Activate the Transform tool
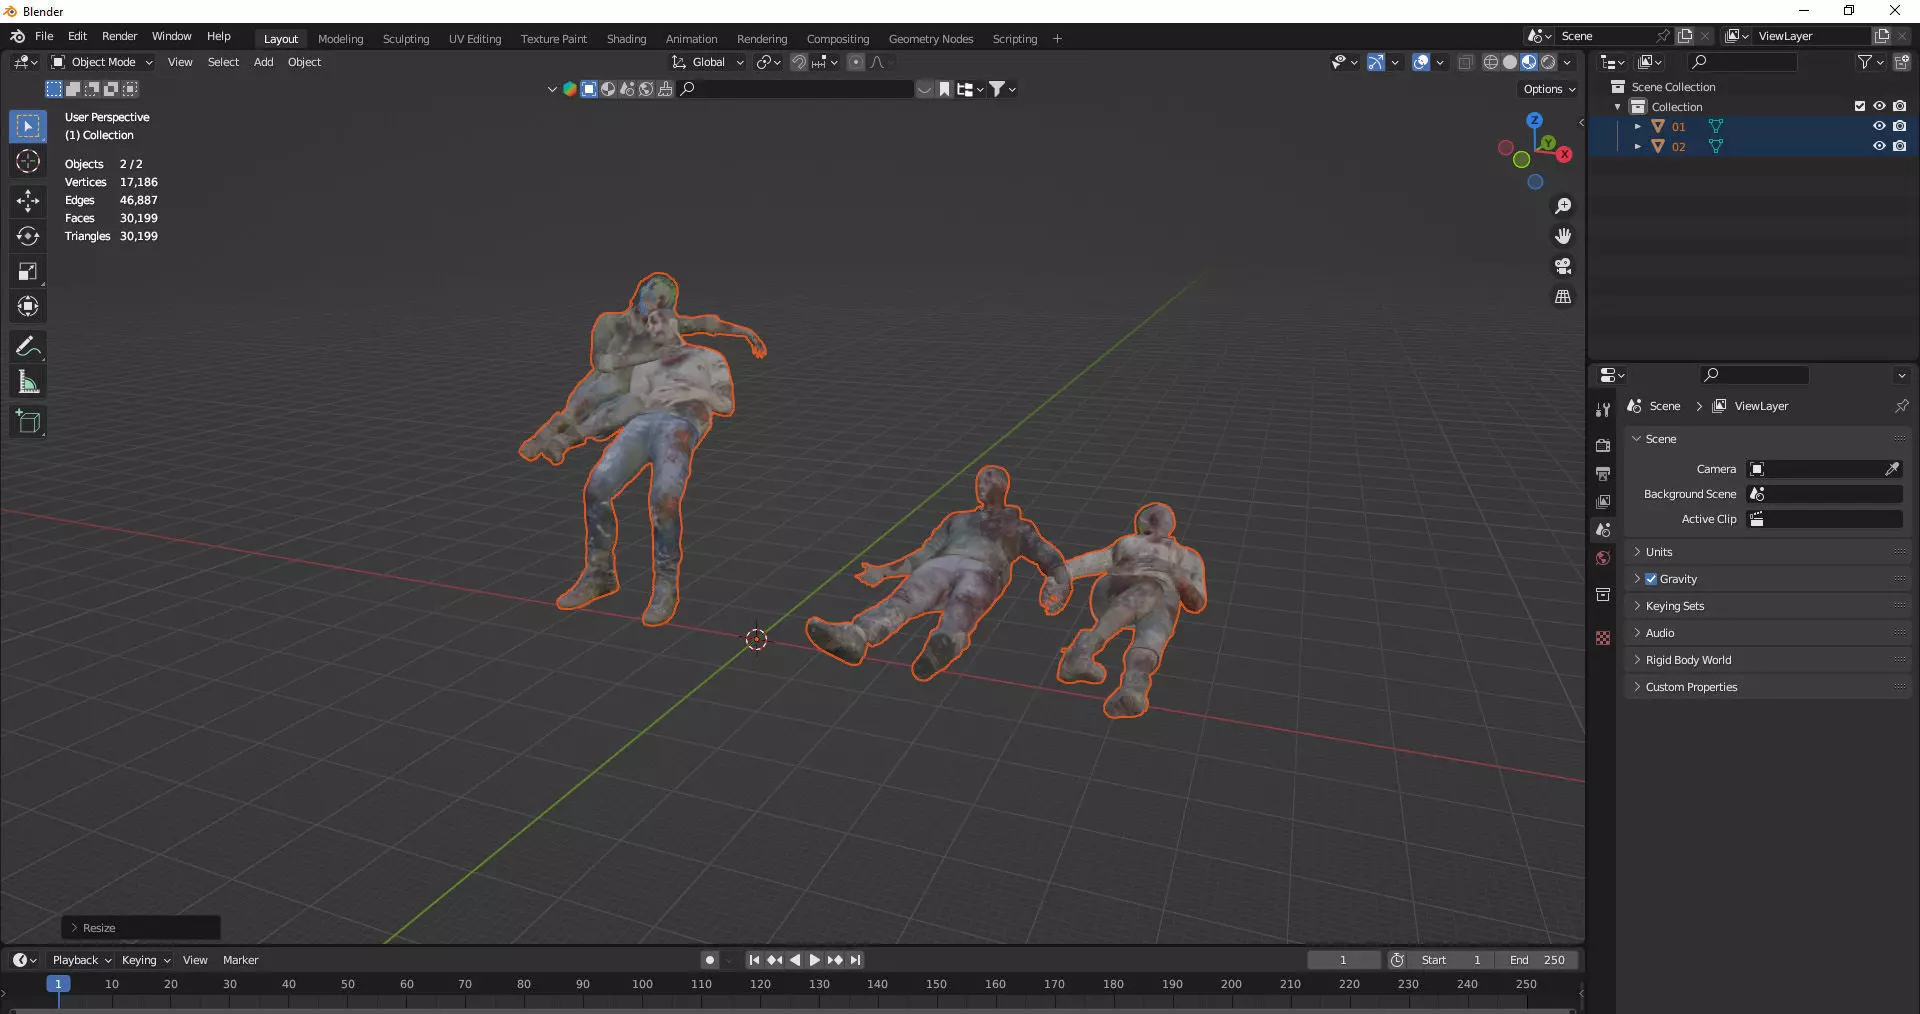The width and height of the screenshot is (1920, 1014). point(28,306)
